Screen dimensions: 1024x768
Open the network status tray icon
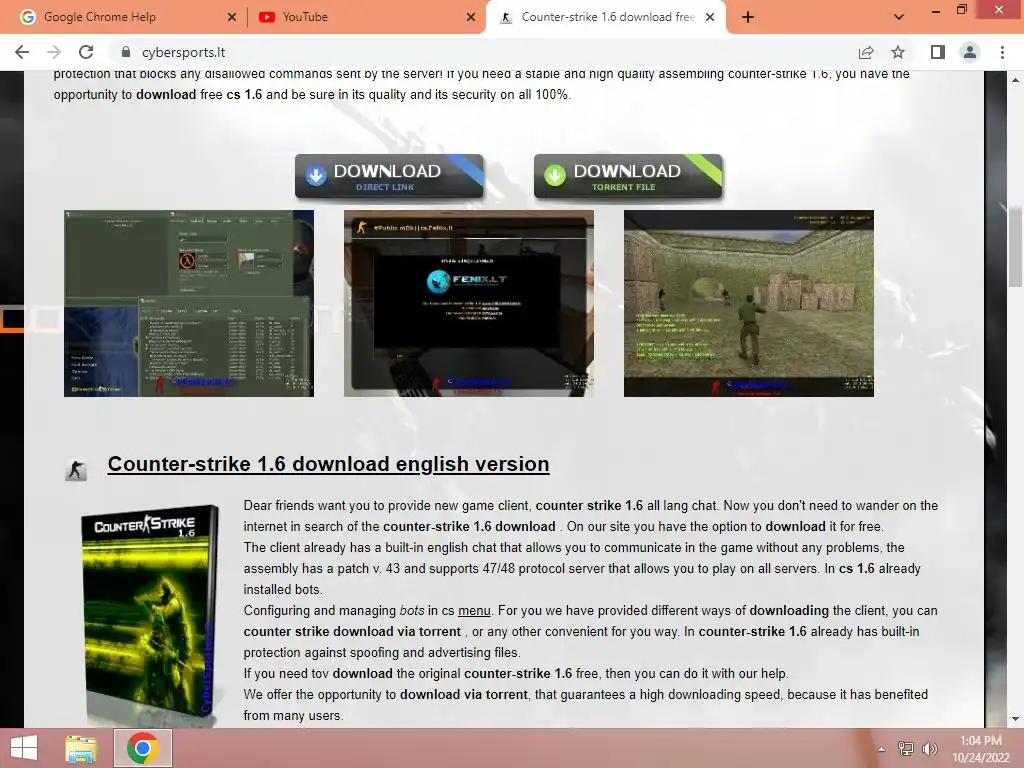pos(906,748)
